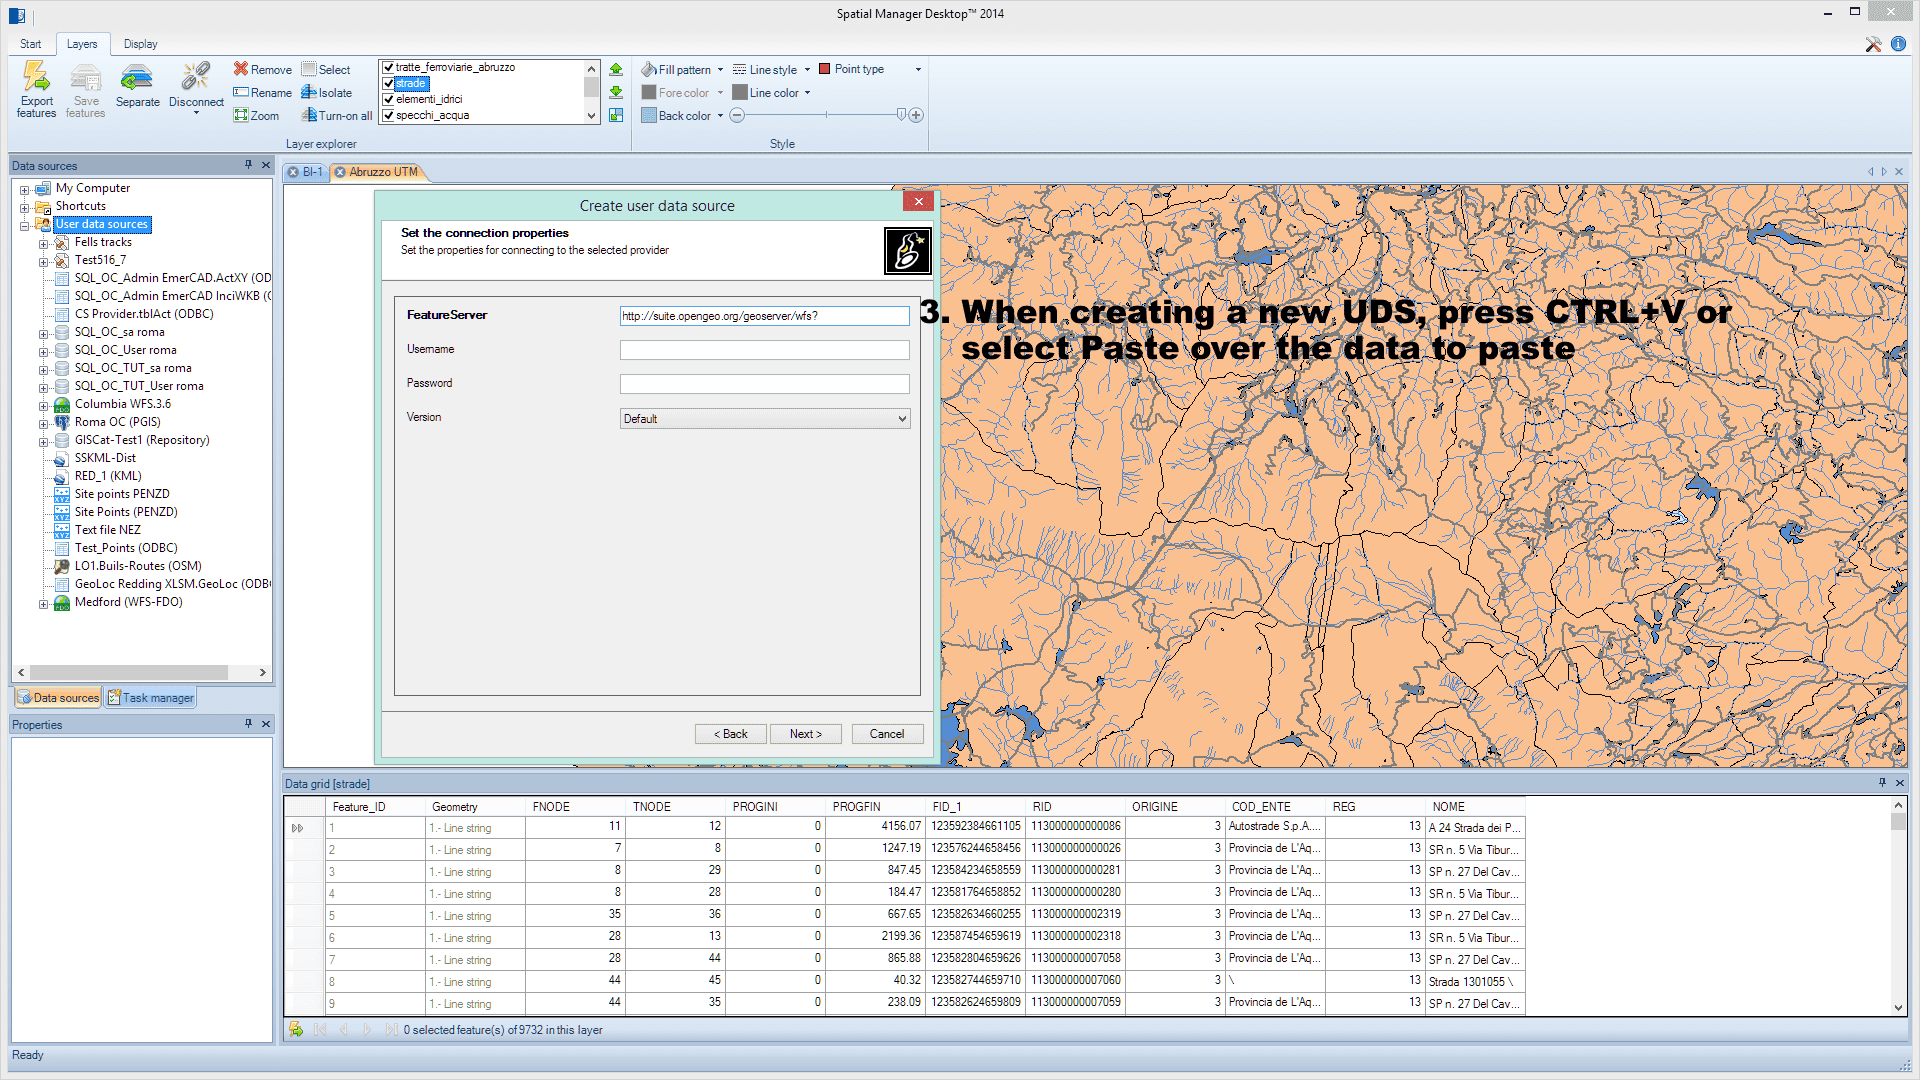Pin the Data grid panel
The height and width of the screenshot is (1080, 1920).
1882,783
